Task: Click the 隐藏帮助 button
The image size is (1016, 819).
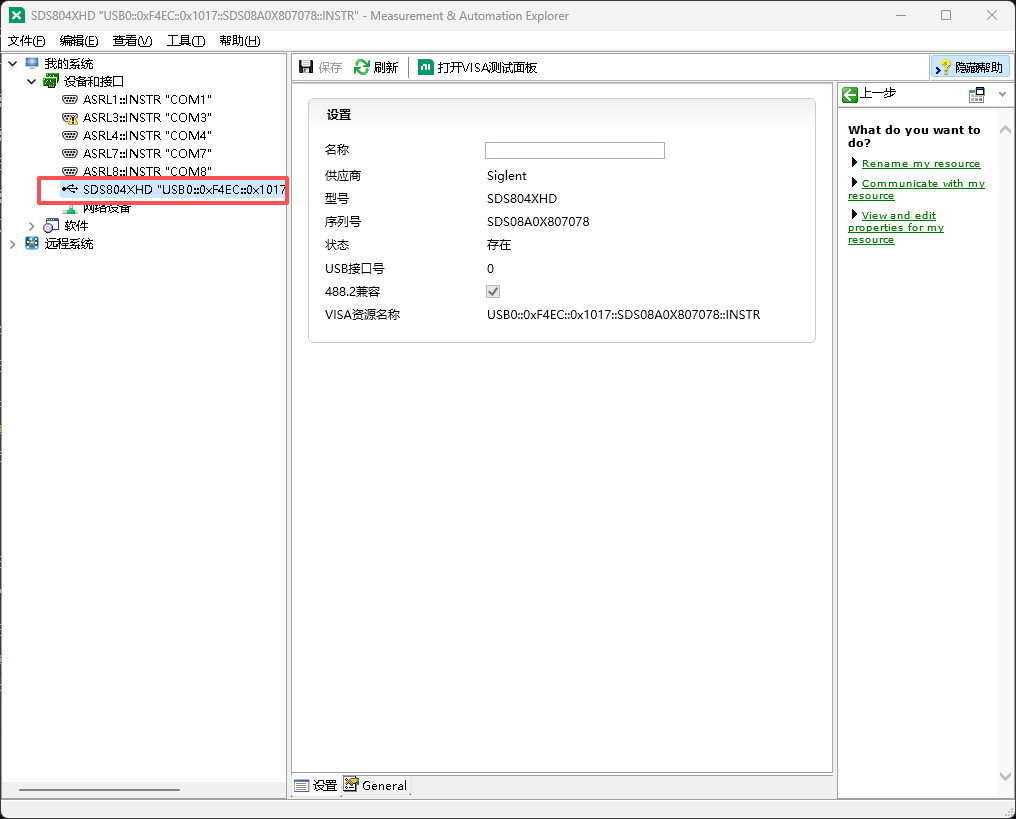Action: 970,67
